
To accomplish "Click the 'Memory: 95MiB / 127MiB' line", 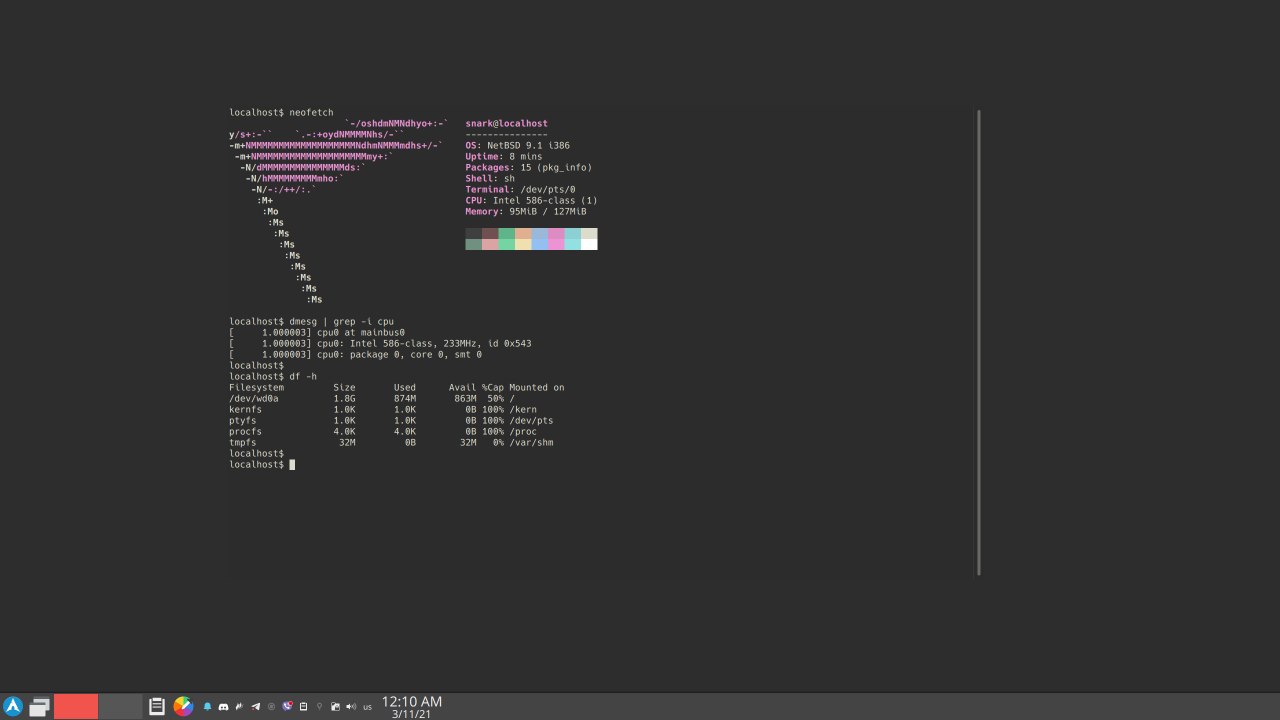I will [x=525, y=212].
